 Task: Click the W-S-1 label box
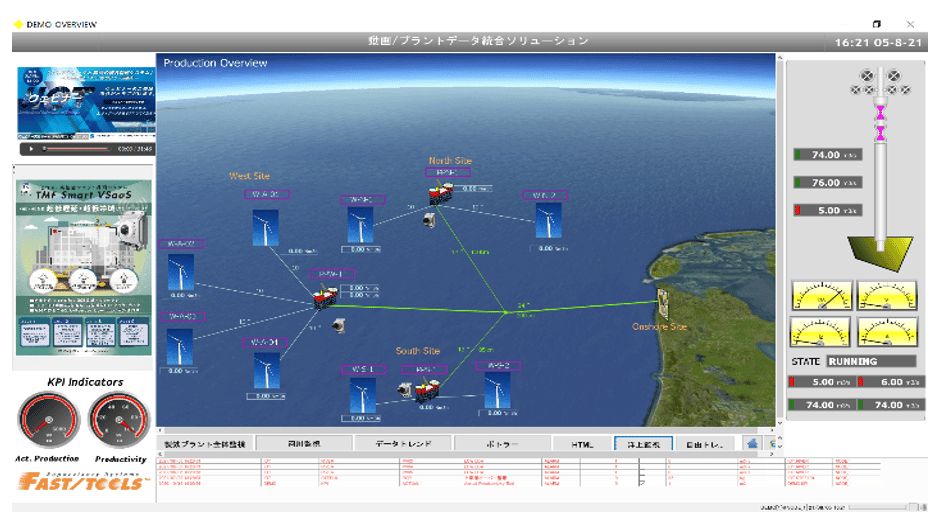click(363, 369)
